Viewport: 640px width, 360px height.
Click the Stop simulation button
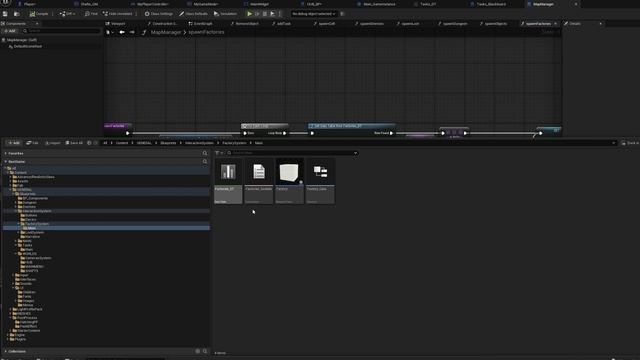[x=265, y=14]
